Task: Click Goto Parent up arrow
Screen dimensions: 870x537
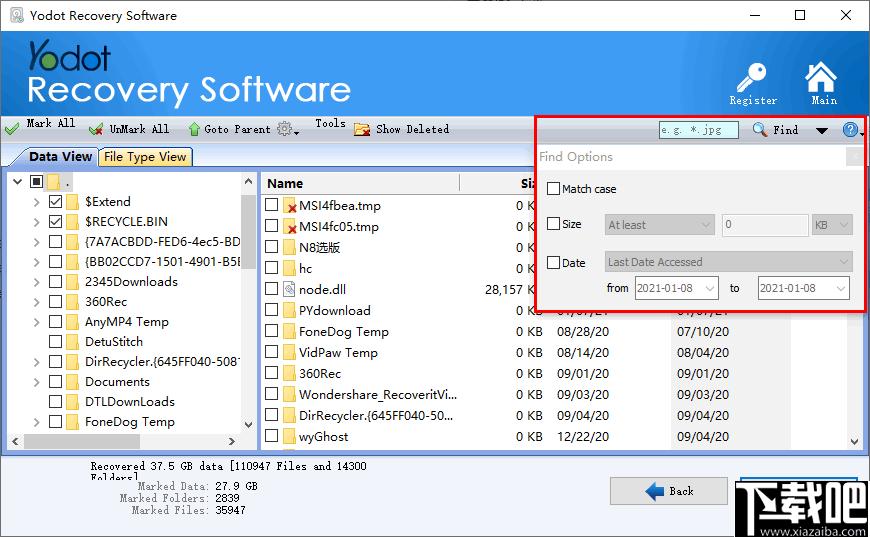Action: click(x=194, y=129)
